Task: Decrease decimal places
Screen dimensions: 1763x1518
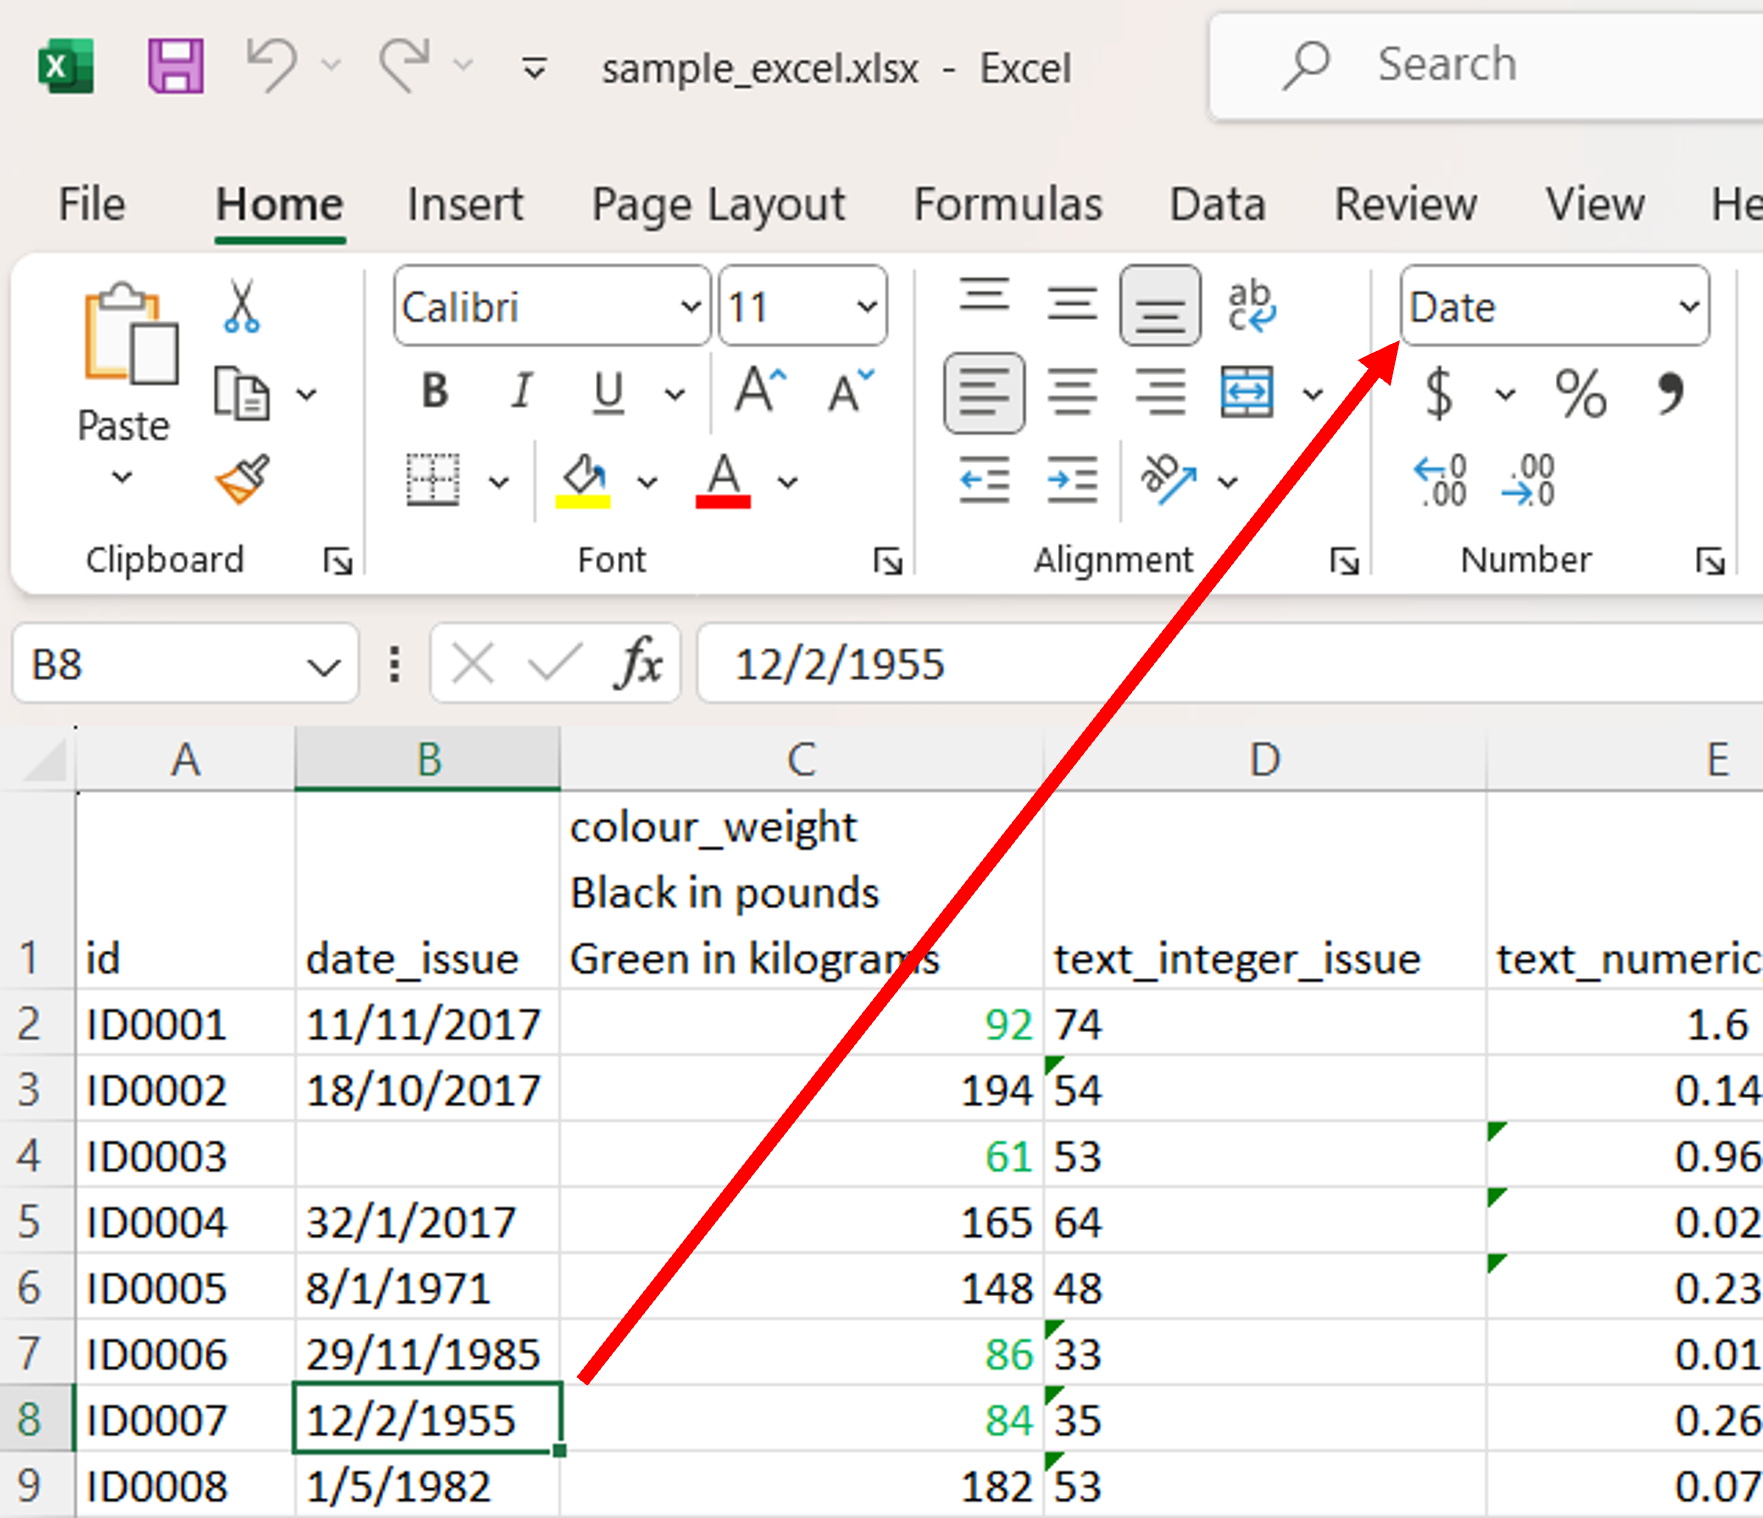Action: (x=1527, y=481)
